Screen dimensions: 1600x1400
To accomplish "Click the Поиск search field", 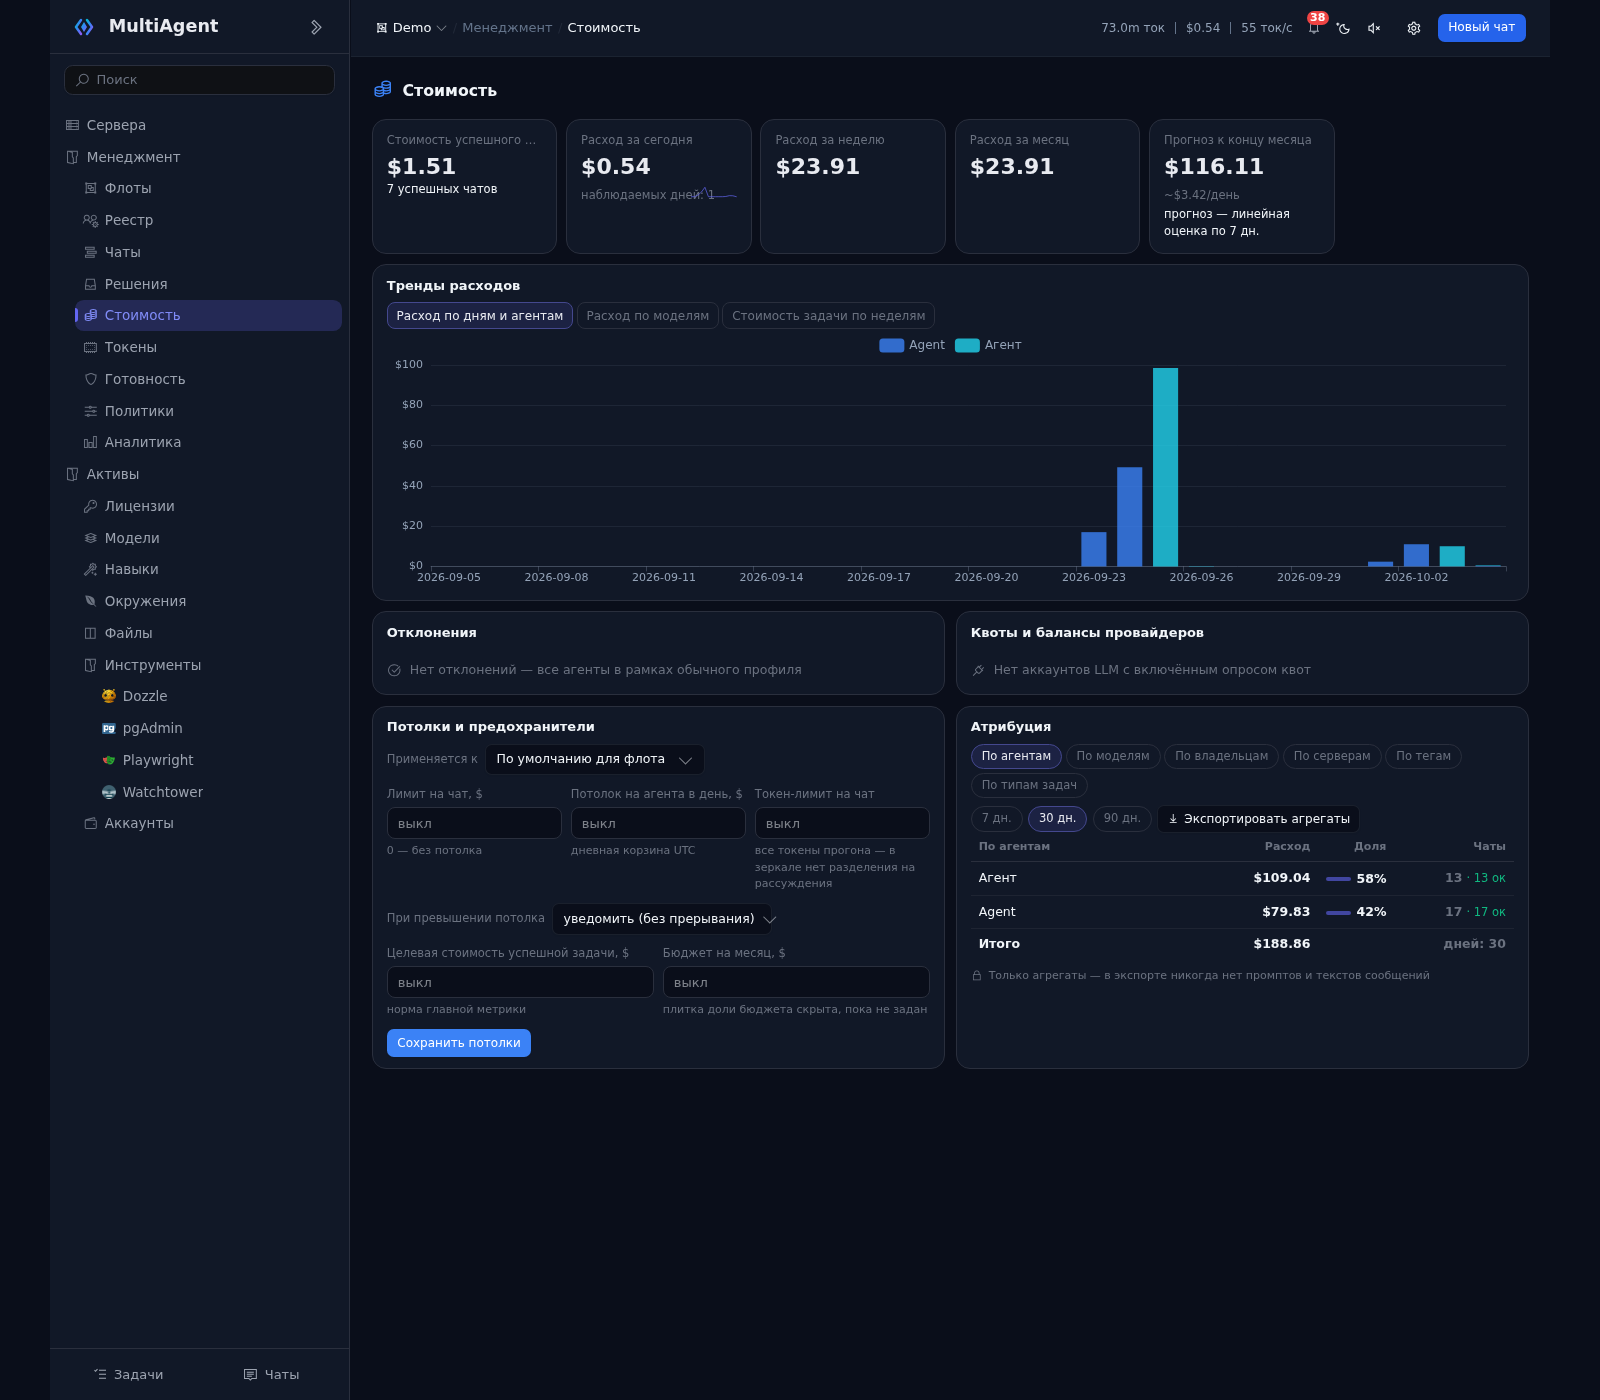I will tap(199, 80).
